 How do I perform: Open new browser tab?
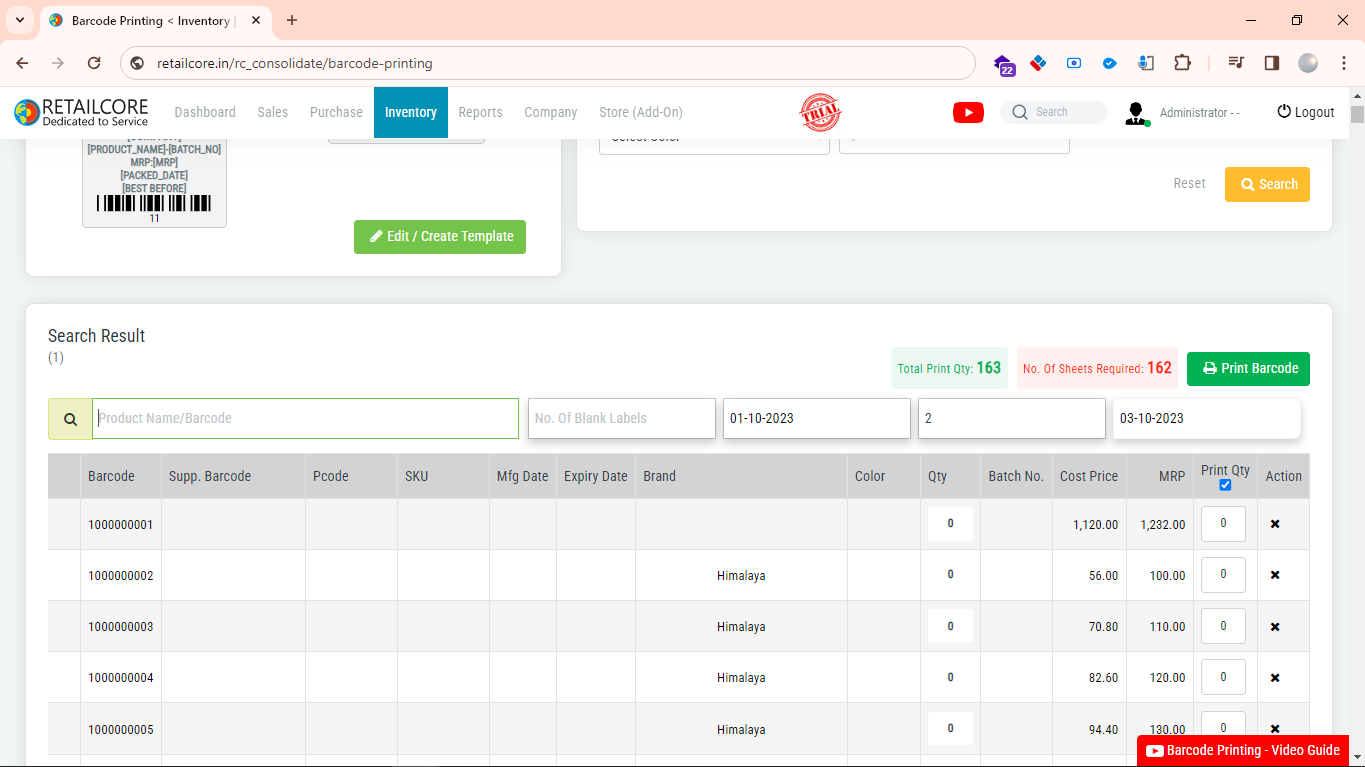pos(292,20)
